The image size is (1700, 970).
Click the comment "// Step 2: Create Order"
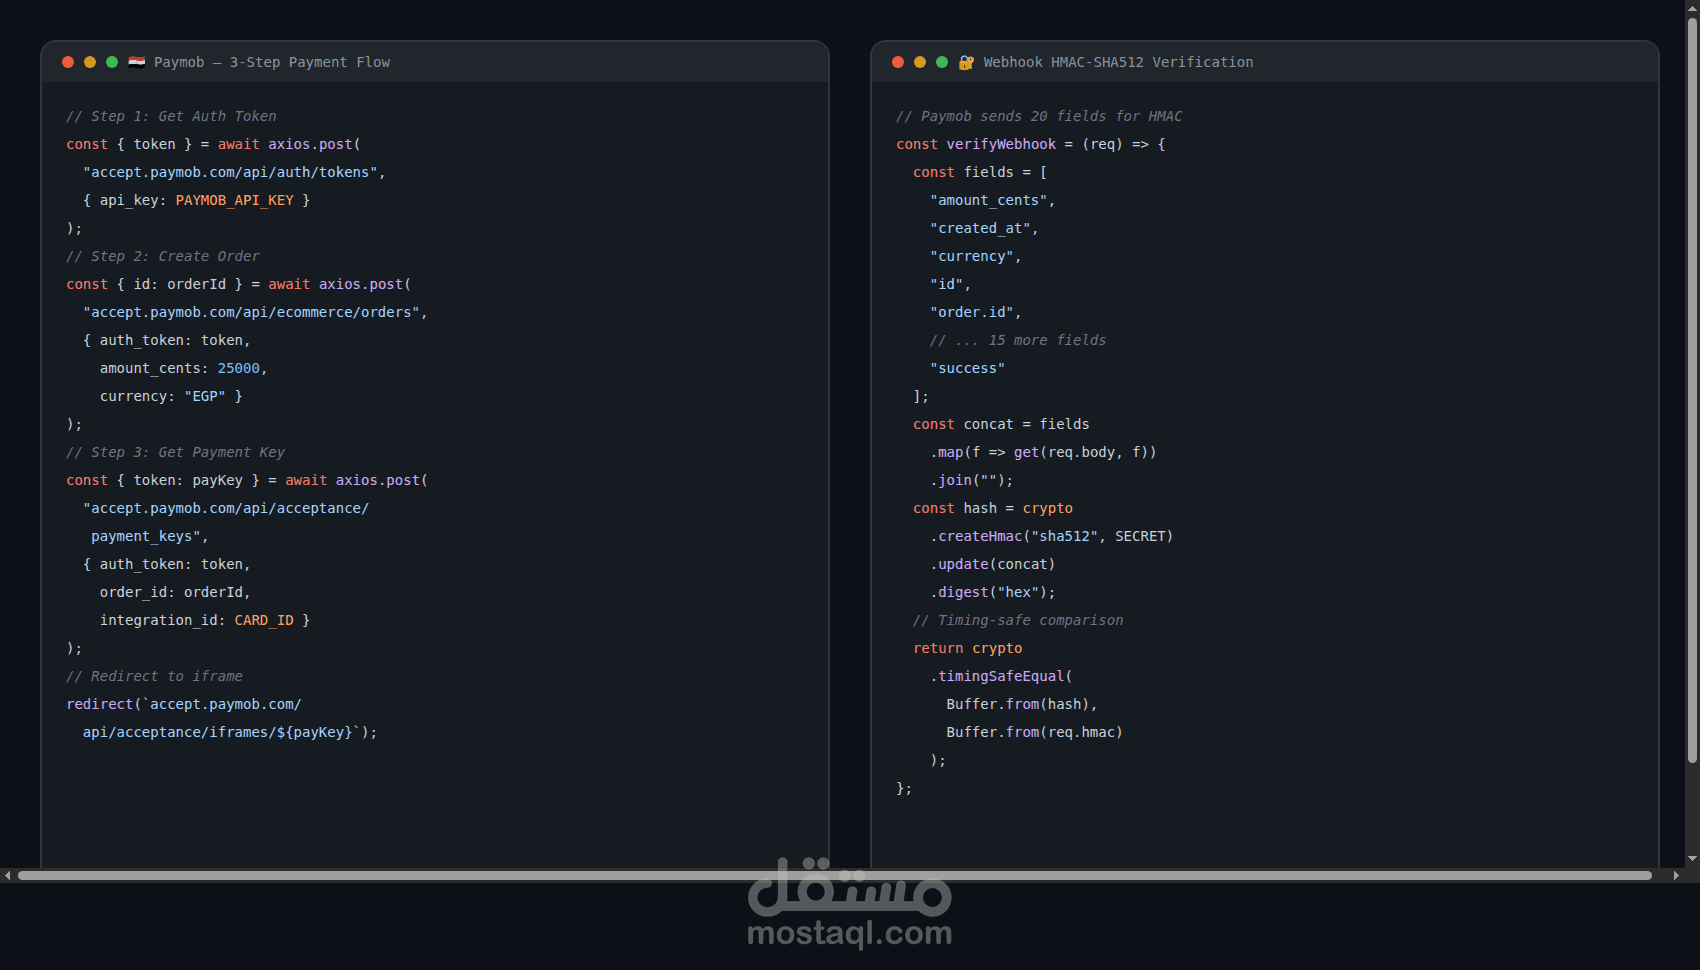click(x=163, y=256)
